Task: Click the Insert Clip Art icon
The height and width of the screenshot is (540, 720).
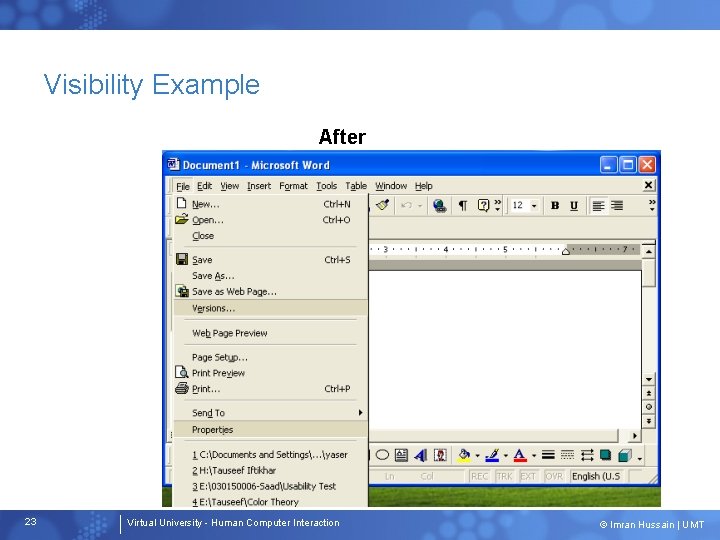Action: [x=440, y=455]
